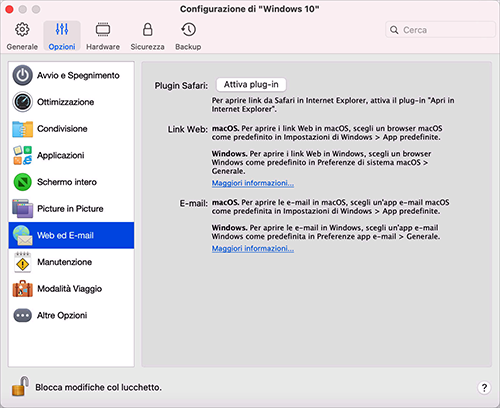Open the Backup clock icon

point(188,30)
